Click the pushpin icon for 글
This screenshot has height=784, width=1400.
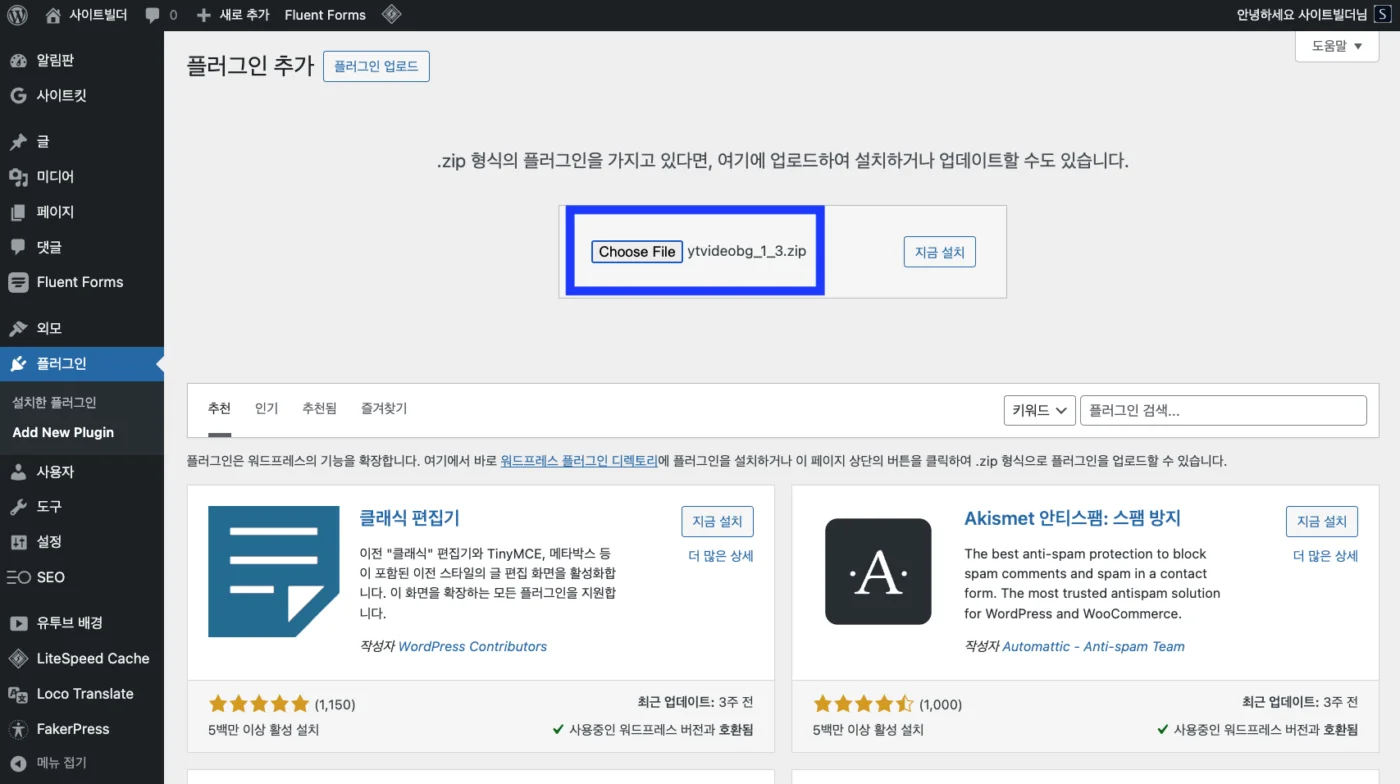[x=18, y=142]
